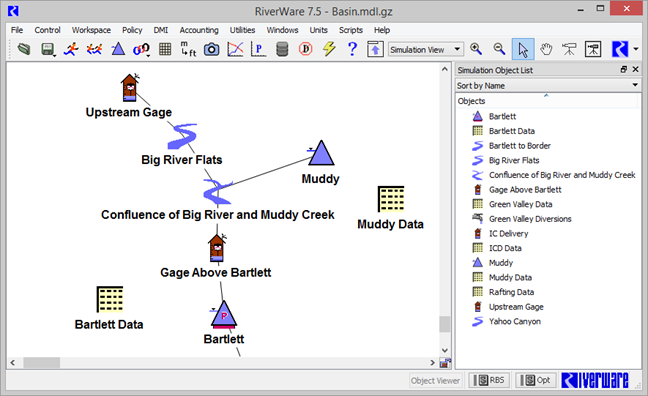Click the link editor chain icon
Image resolution: width=648 pixels, height=396 pixels.
pyautogui.click(x=141, y=49)
